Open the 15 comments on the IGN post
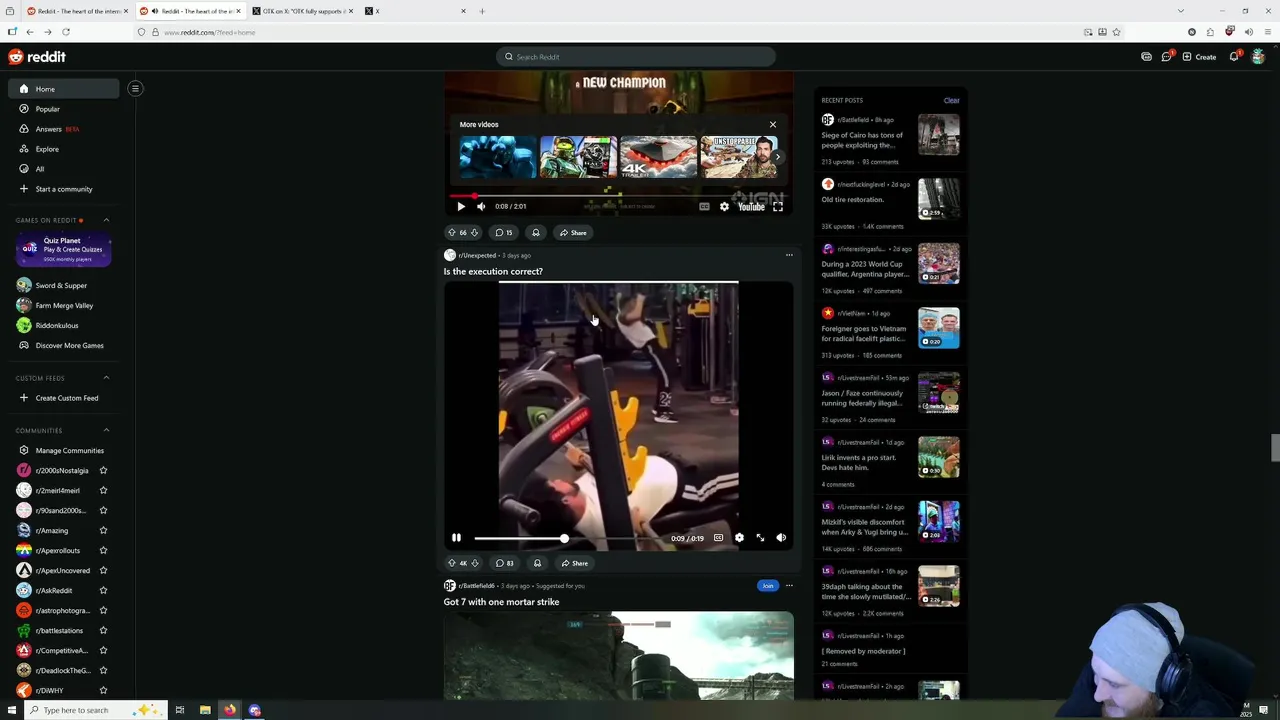This screenshot has width=1280, height=720. click(x=504, y=233)
